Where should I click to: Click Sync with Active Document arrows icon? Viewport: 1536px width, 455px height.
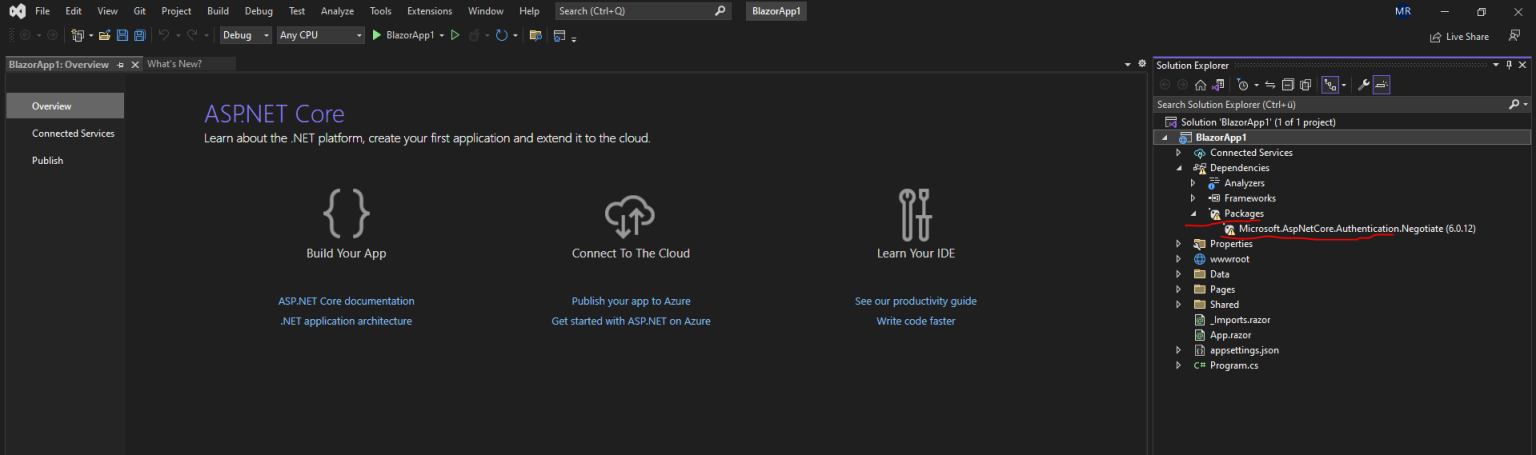tap(1270, 85)
